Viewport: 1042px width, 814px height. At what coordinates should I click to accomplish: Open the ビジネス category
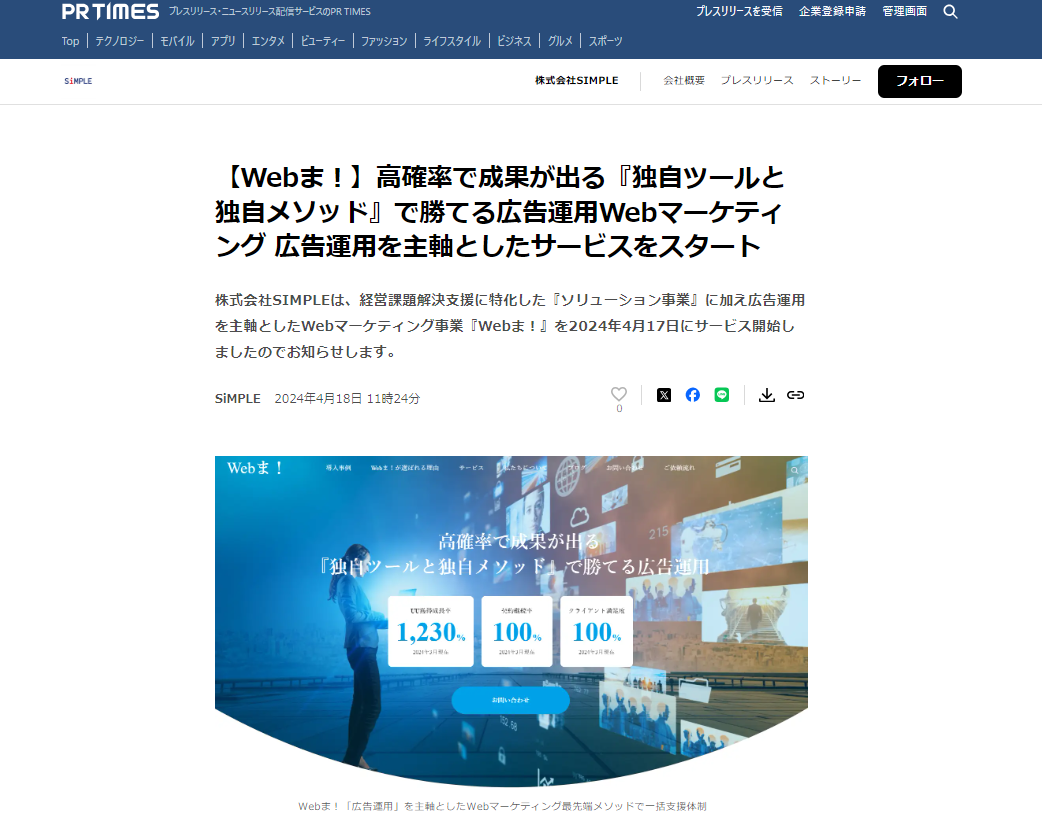(514, 41)
